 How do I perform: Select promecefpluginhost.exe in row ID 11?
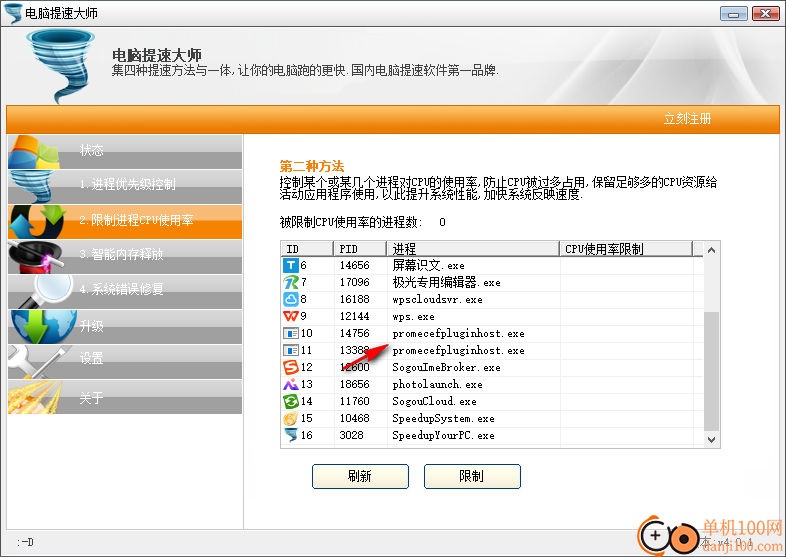(458, 350)
